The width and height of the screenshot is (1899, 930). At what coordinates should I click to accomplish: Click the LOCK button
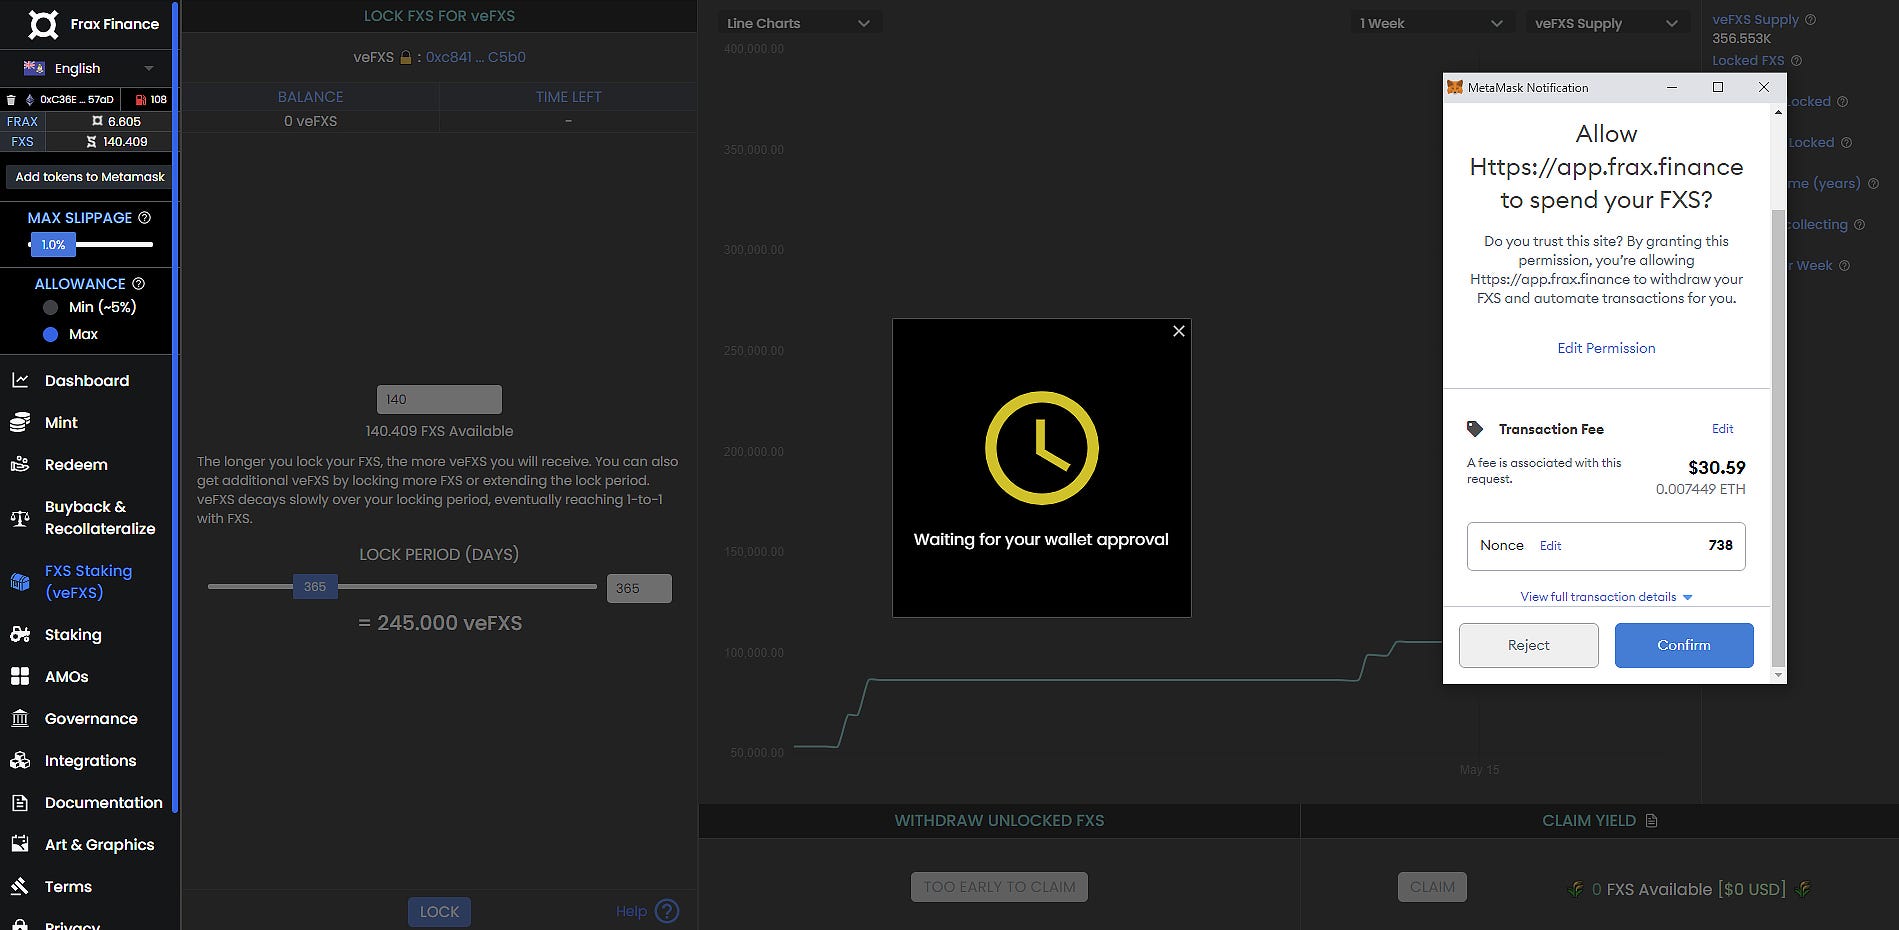coord(439,911)
